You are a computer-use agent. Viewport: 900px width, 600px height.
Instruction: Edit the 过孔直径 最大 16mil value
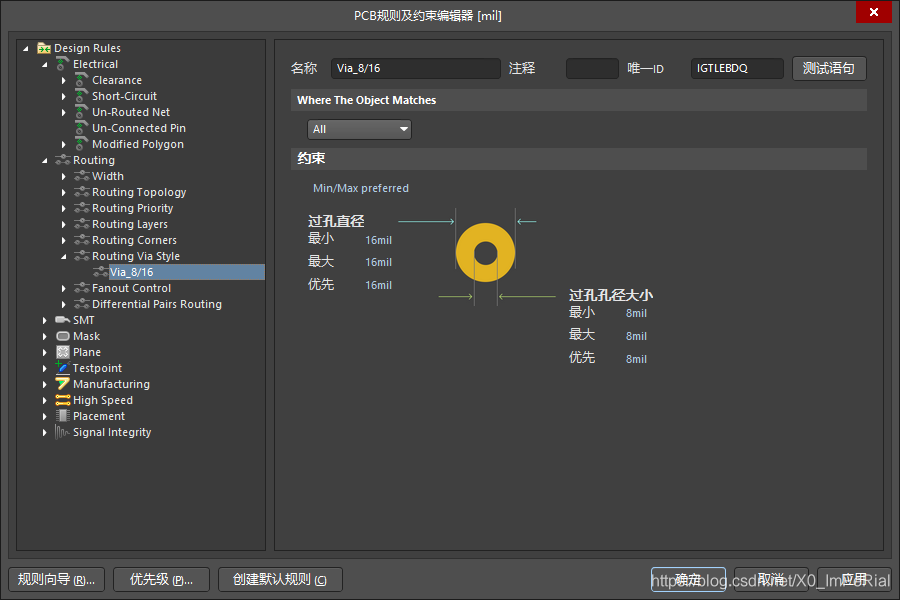point(378,262)
